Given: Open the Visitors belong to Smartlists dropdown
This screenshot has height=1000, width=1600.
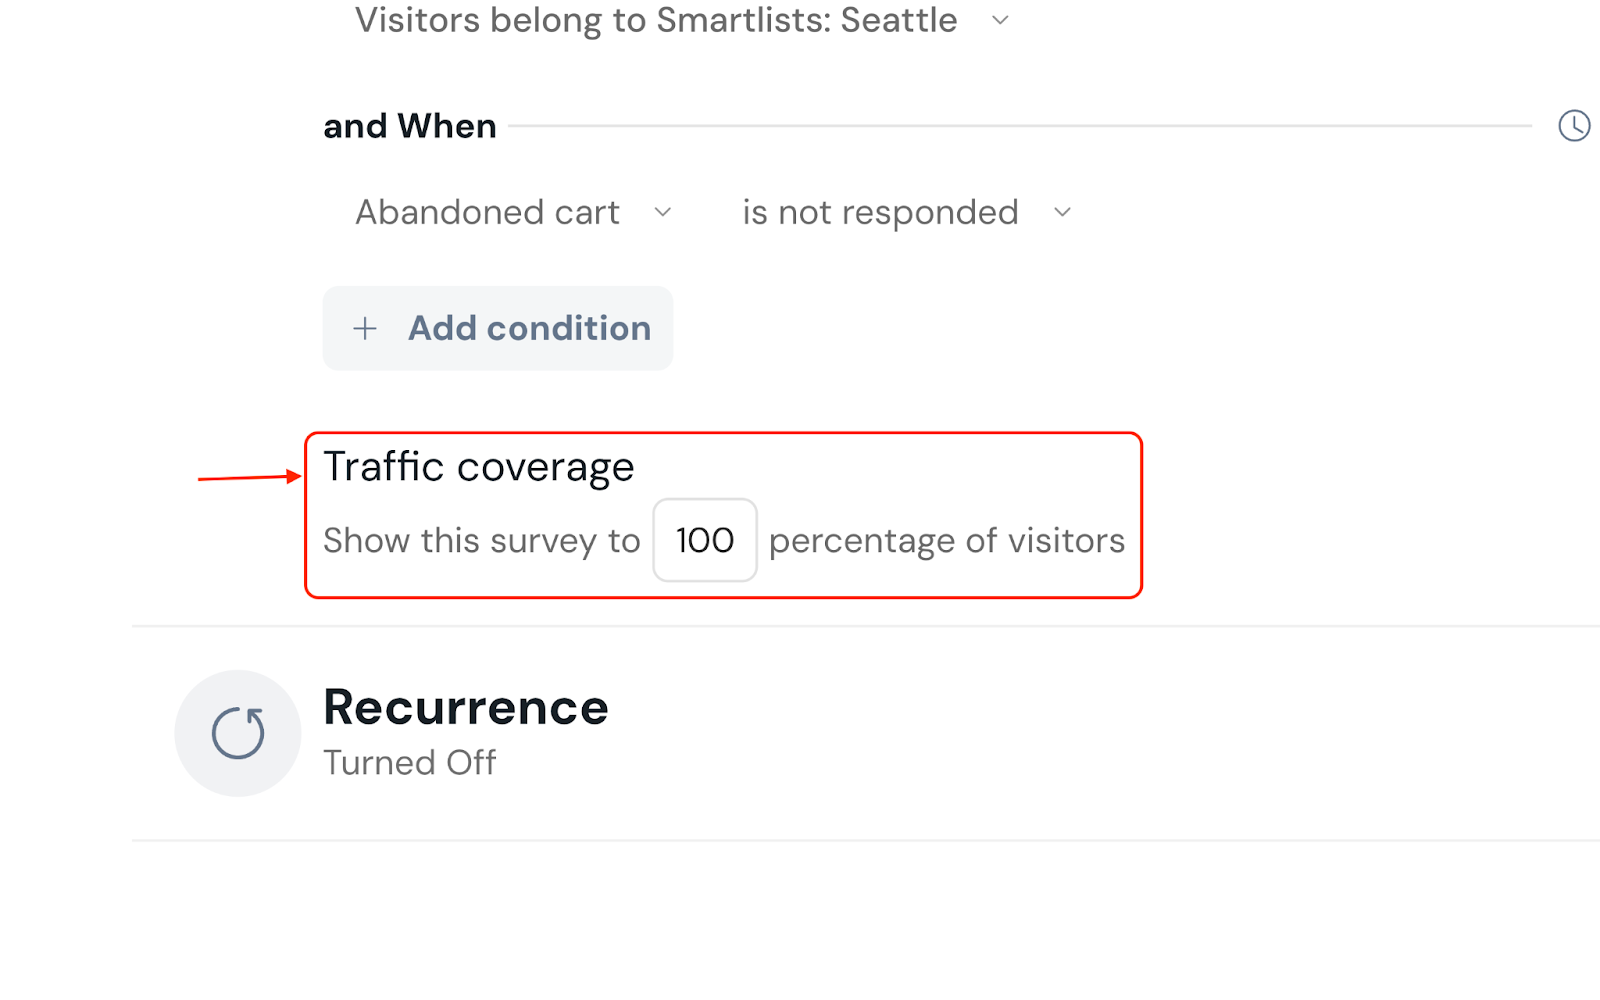Looking at the screenshot, I should (656, 20).
